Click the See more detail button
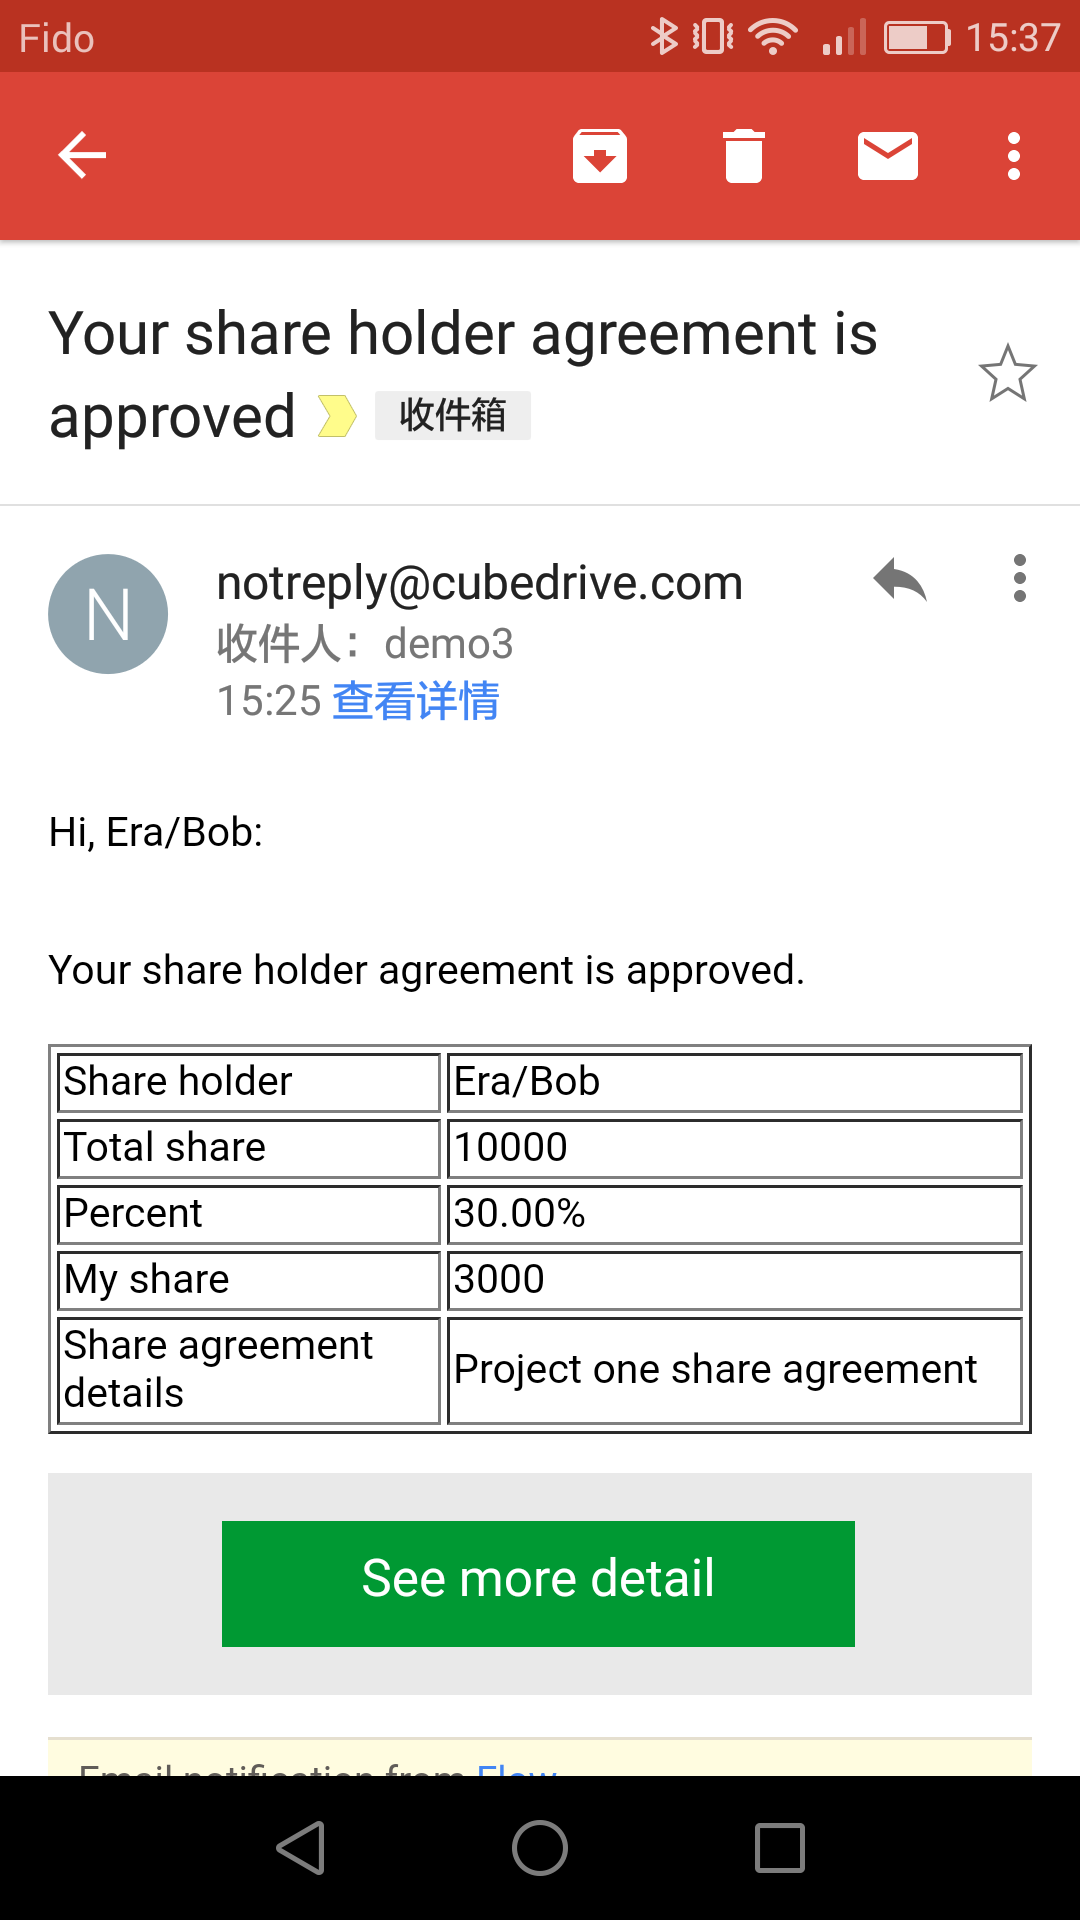The image size is (1080, 1920). [x=538, y=1584]
